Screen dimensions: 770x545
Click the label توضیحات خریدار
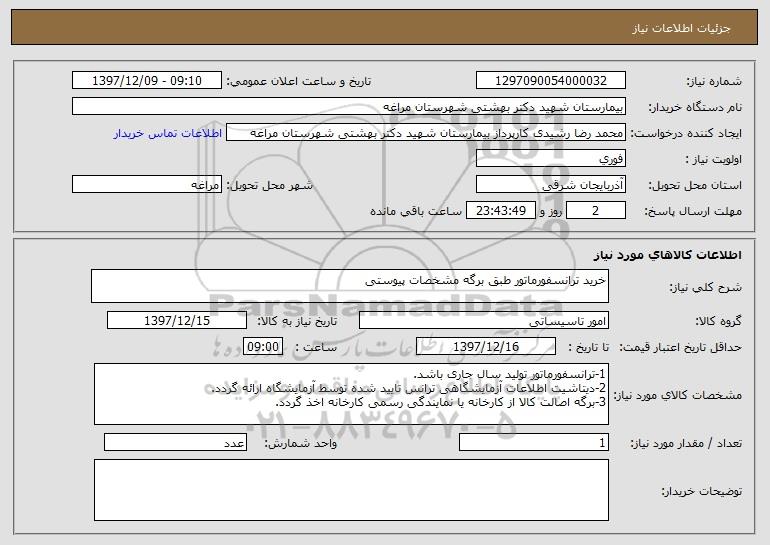(702, 490)
